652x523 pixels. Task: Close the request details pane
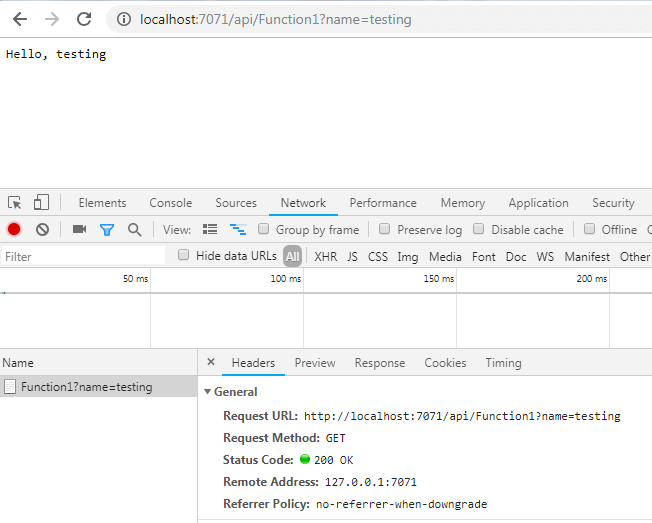click(211, 362)
